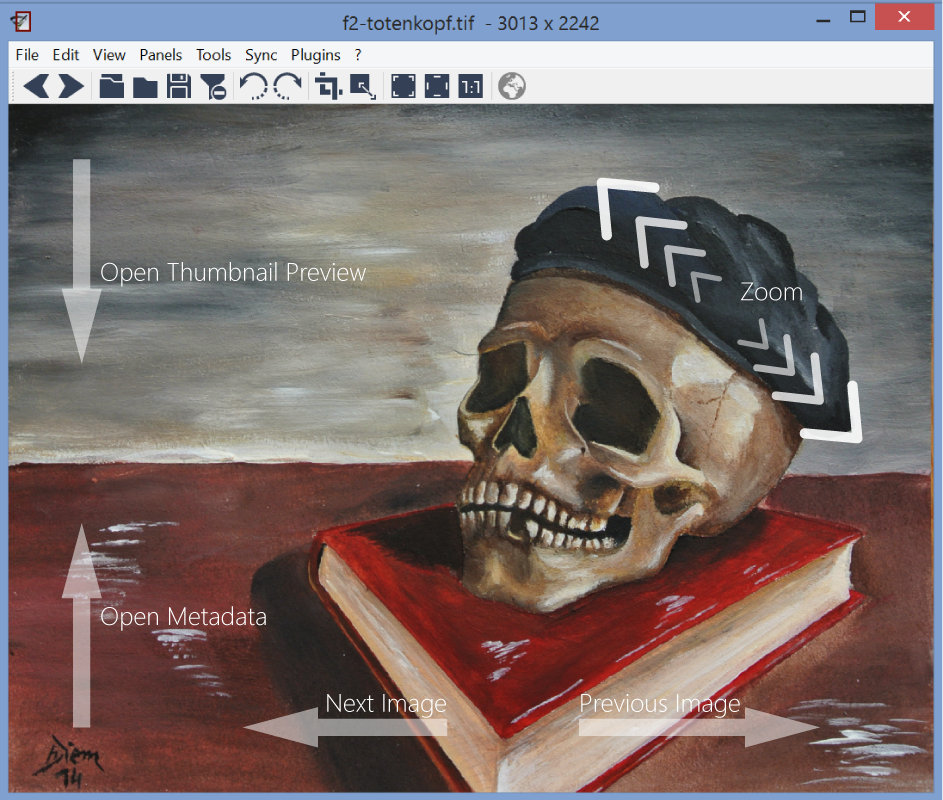Click the title text f2-totenkopf.tif - 3013 x 2242

click(x=471, y=23)
